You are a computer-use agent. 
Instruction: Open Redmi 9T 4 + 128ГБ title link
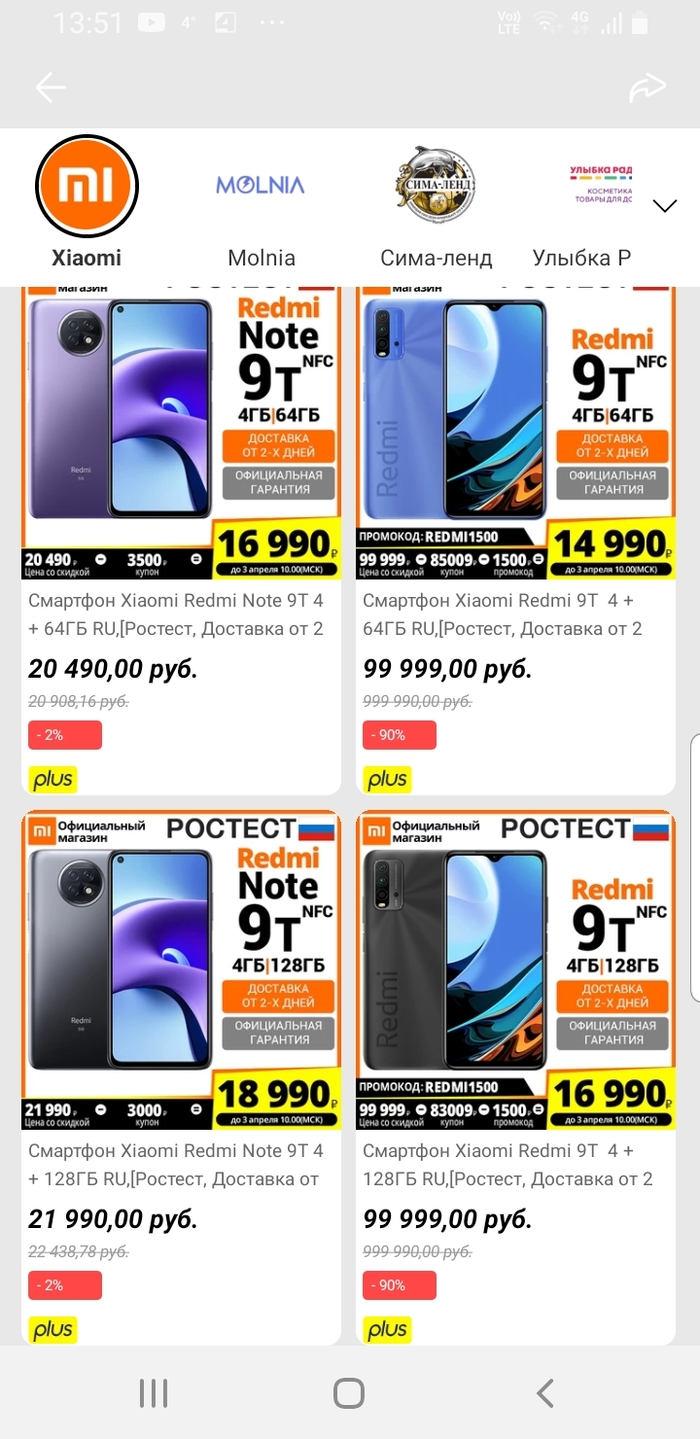tap(508, 1165)
